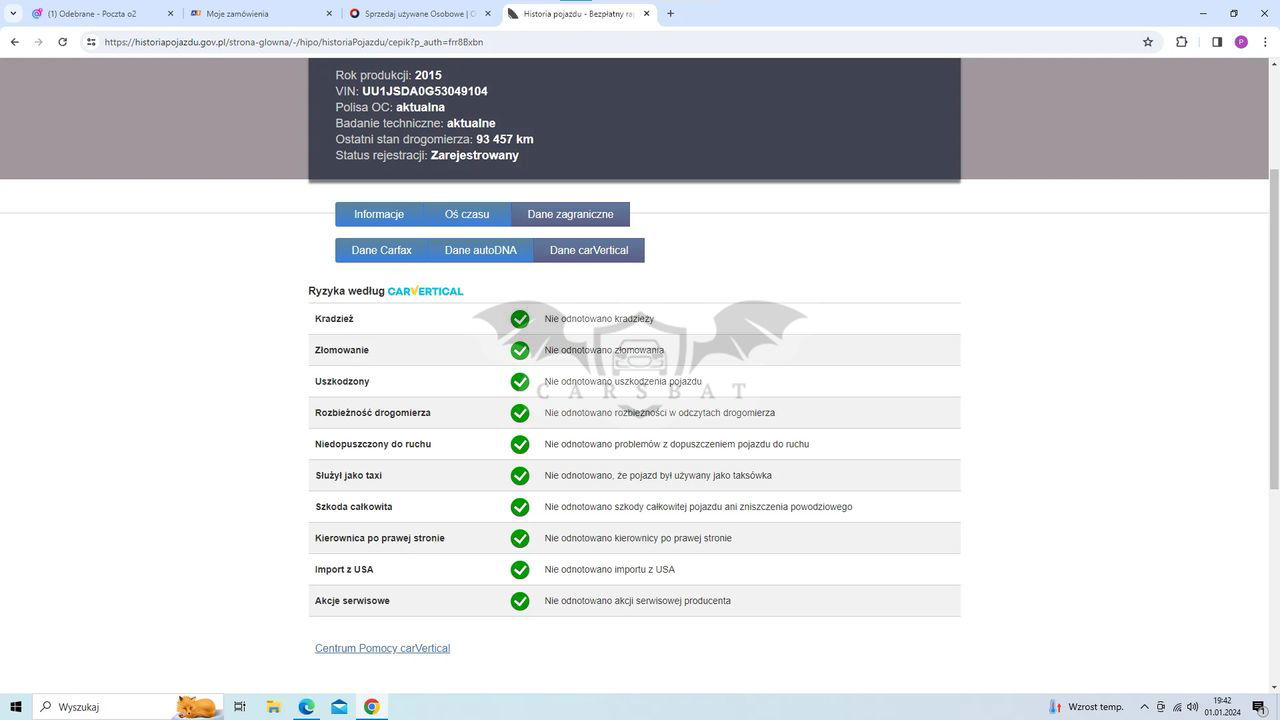Show hidden system tray icons
1280x720 pixels.
tap(1144, 707)
